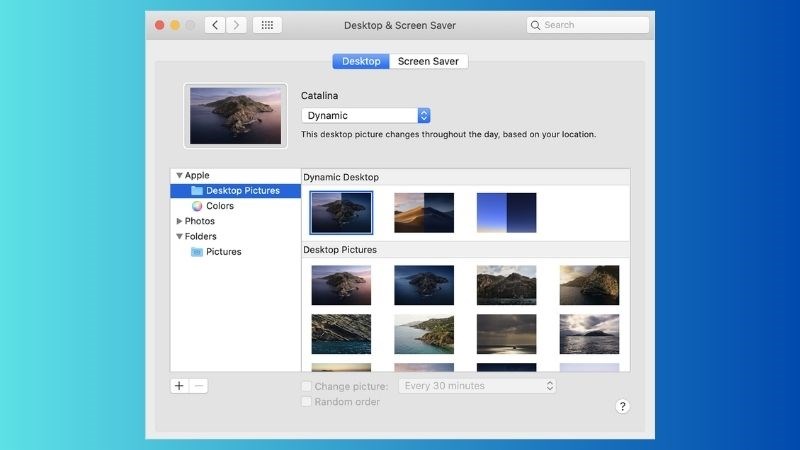Select the Catalina night still picture
800x450 pixels.
(x=424, y=285)
